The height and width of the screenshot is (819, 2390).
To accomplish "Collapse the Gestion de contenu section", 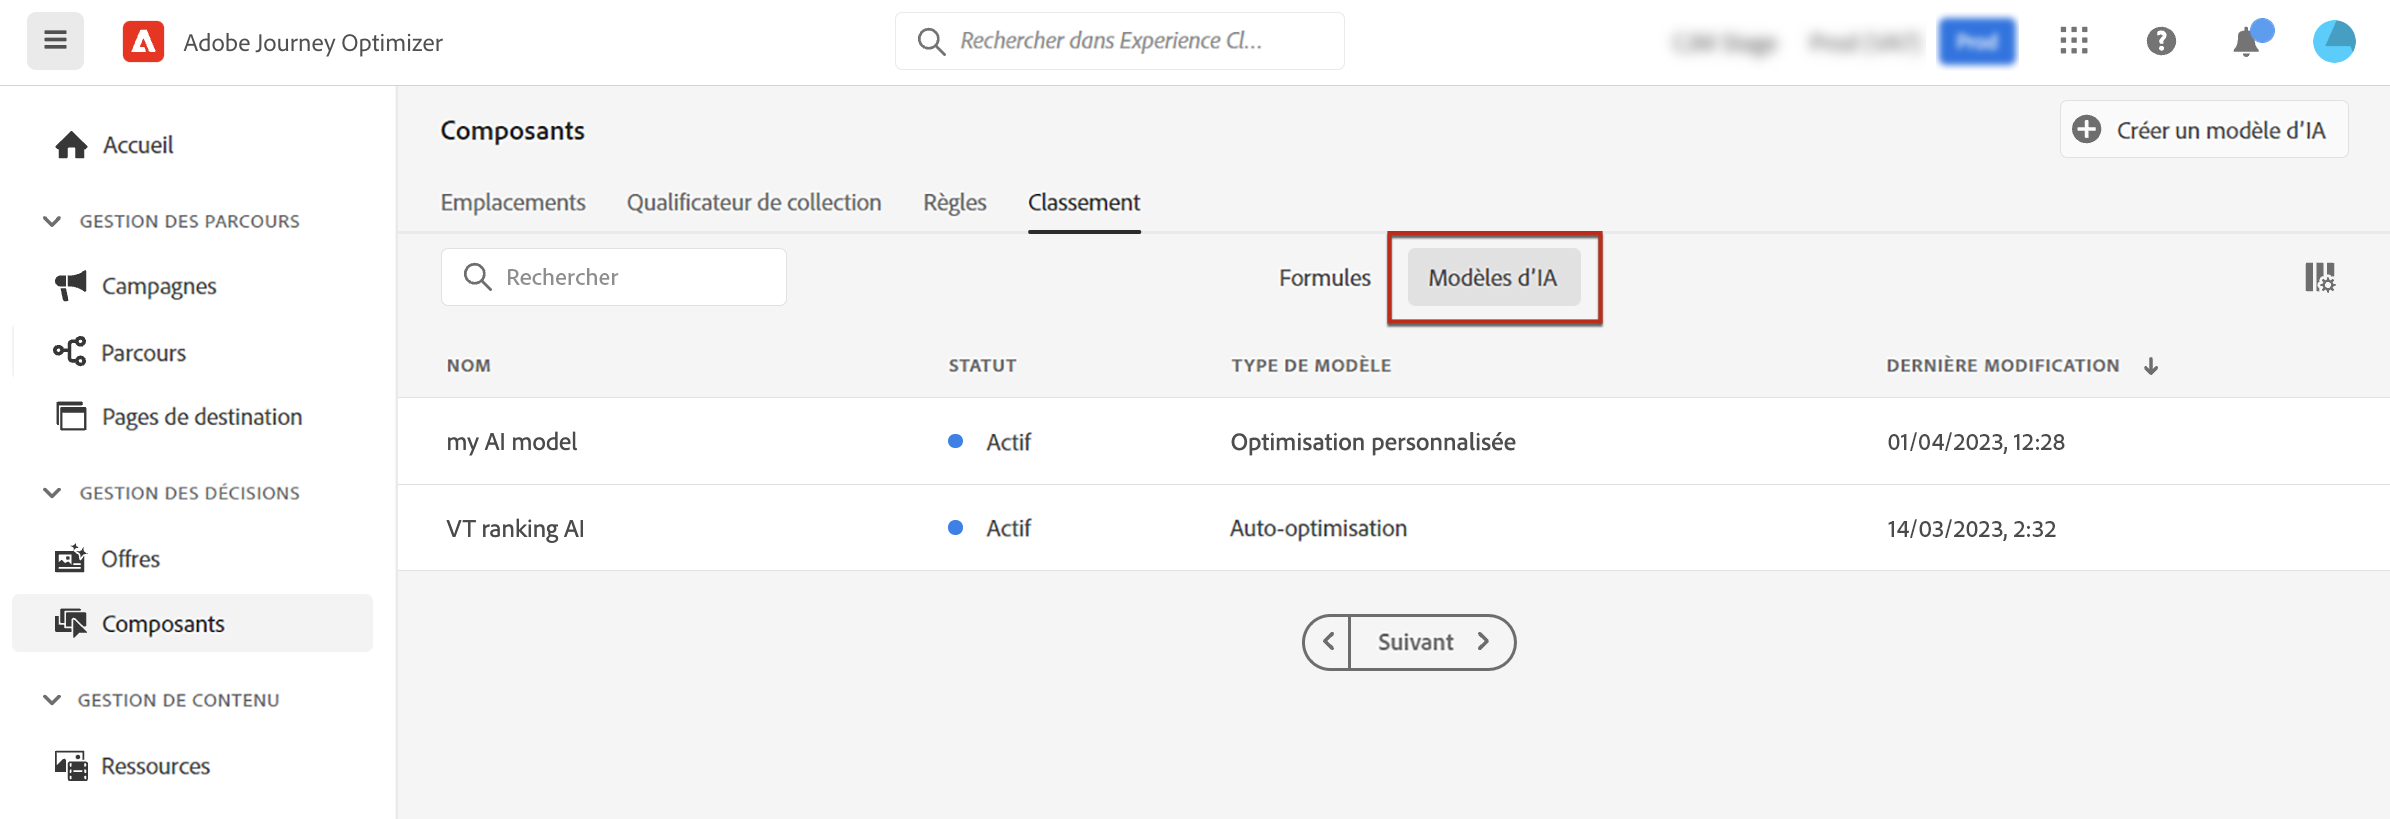I will (x=52, y=700).
